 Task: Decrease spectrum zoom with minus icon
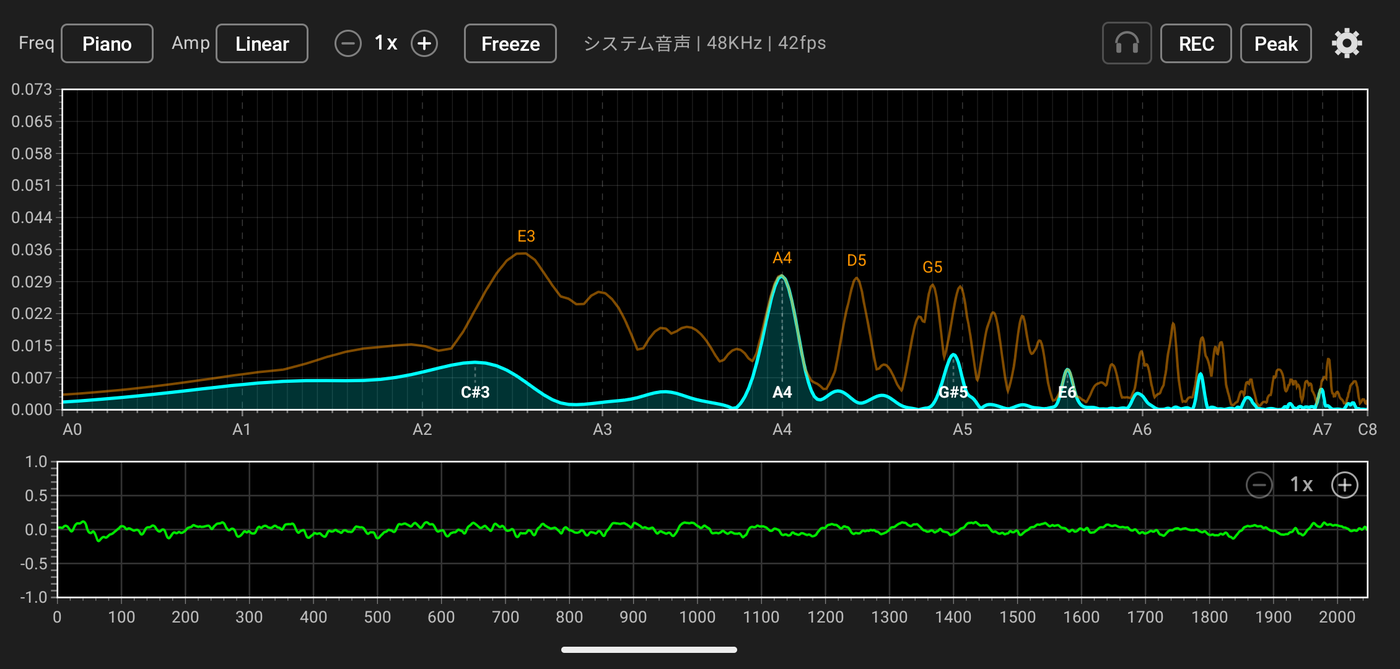coord(348,43)
